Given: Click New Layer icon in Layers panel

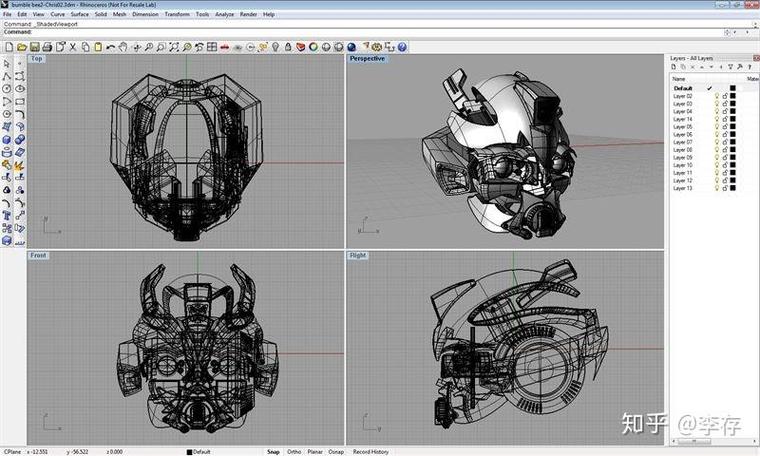Looking at the screenshot, I should [674, 67].
